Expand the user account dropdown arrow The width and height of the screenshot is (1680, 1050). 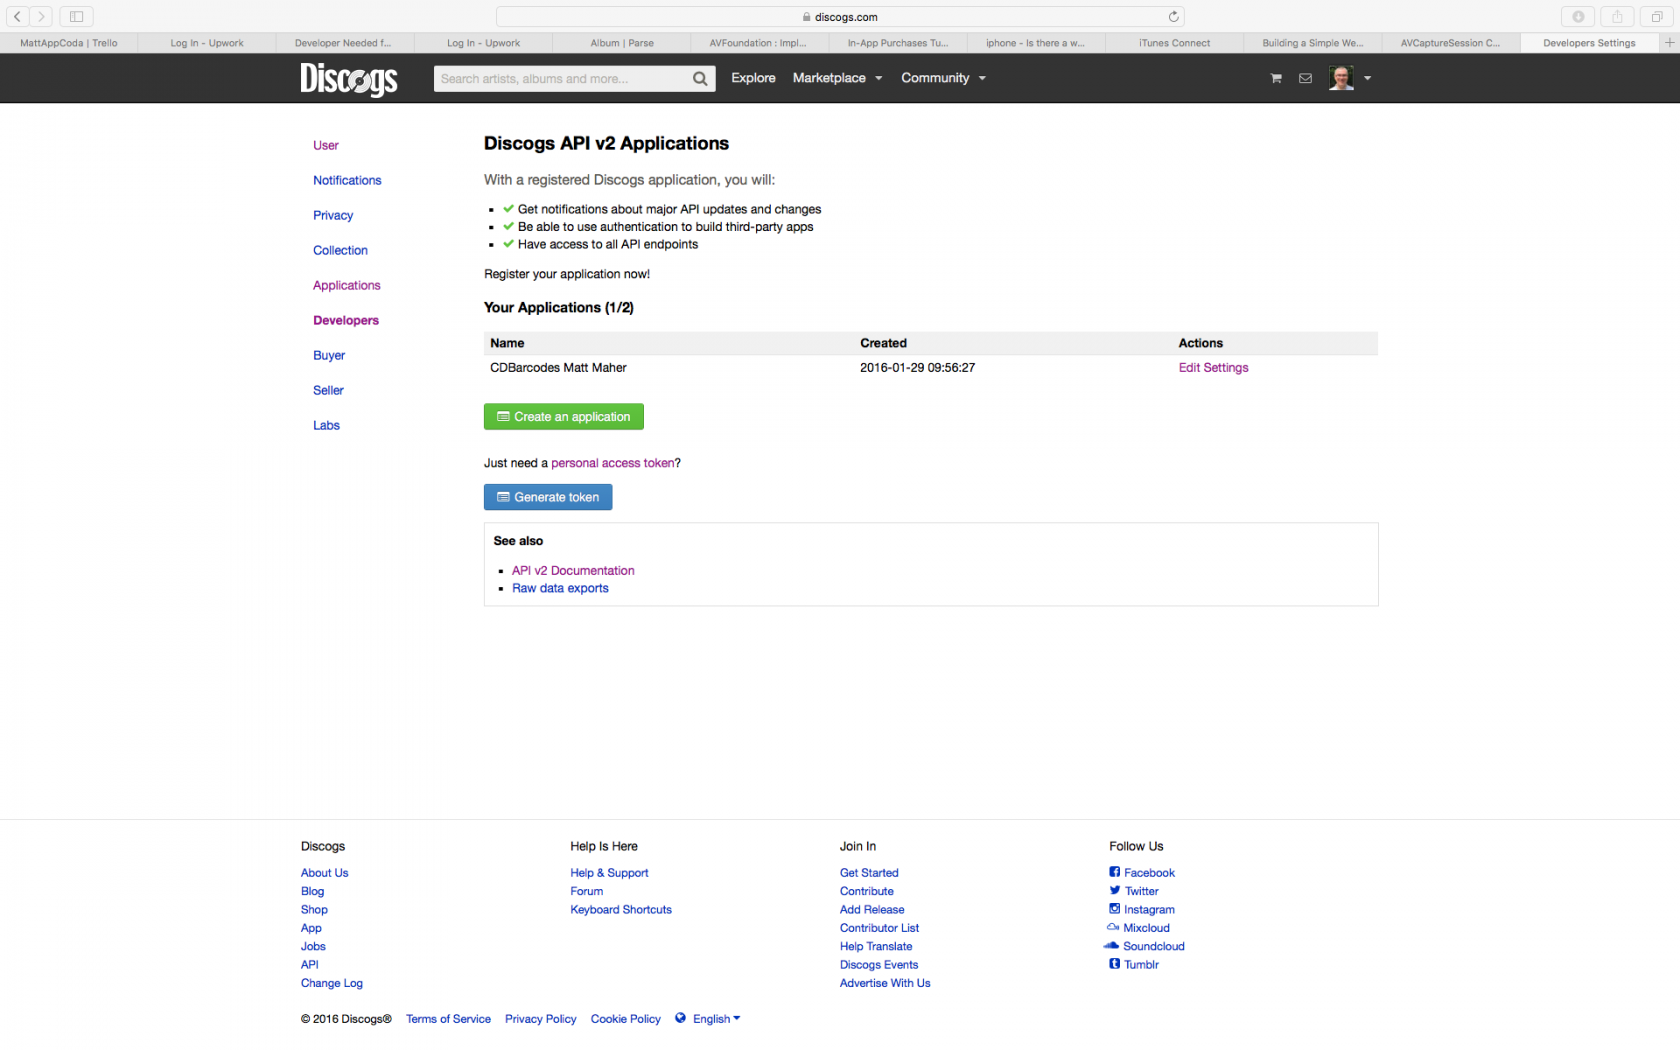click(x=1367, y=78)
